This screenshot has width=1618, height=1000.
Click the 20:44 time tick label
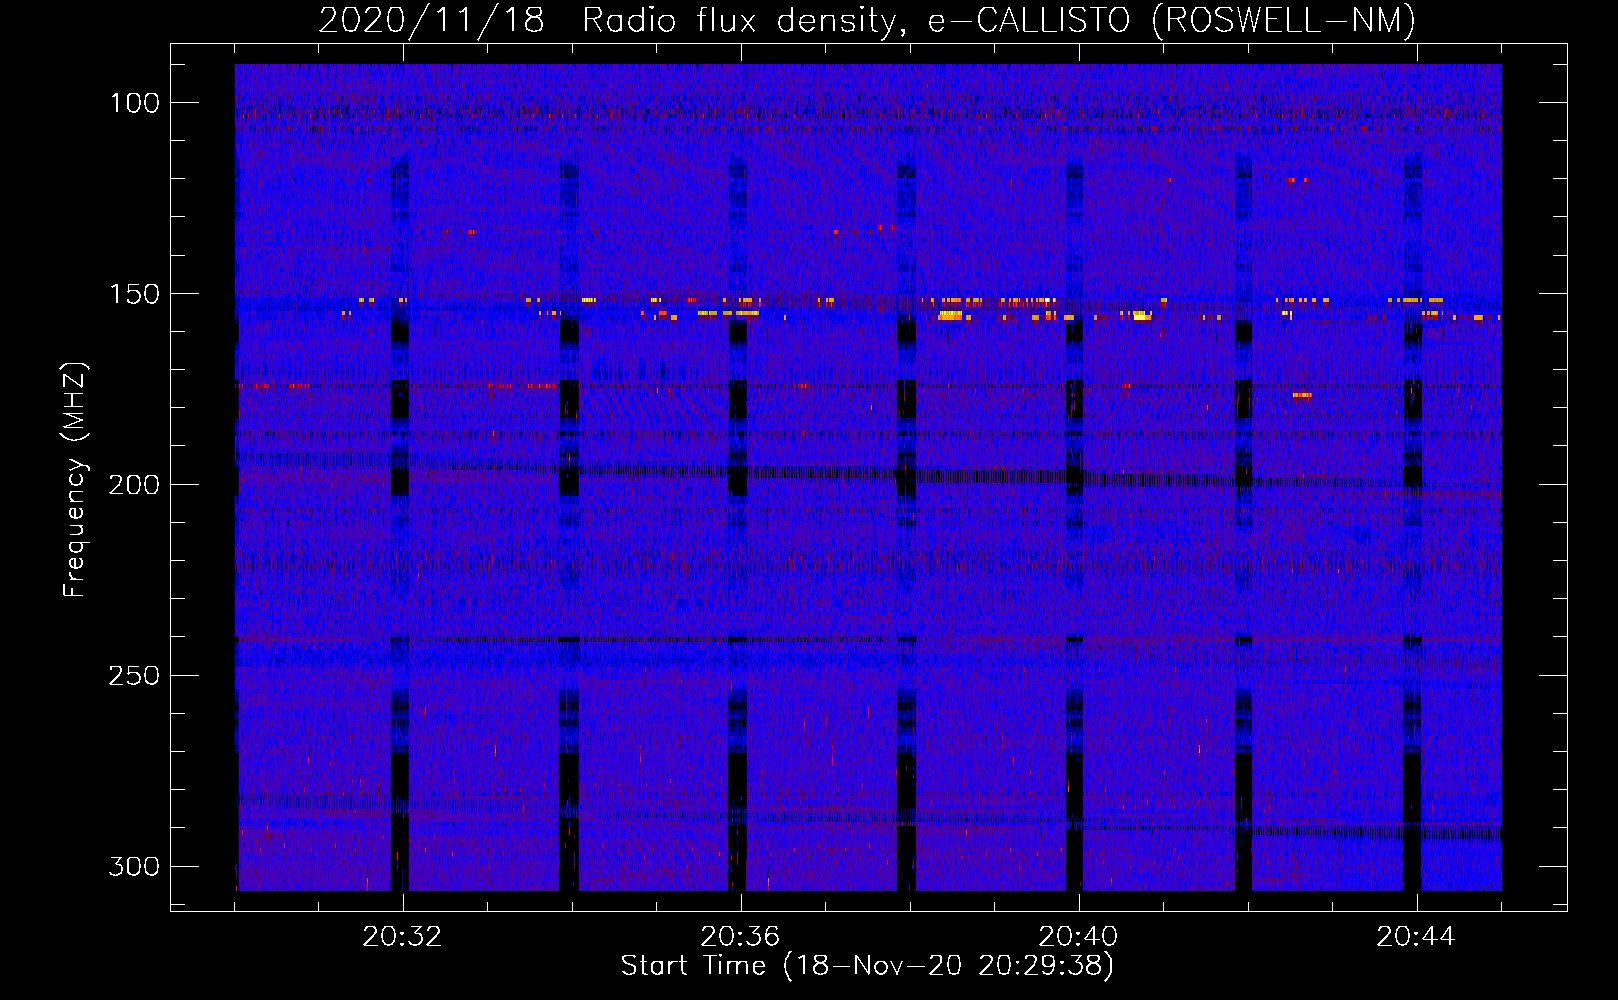pyautogui.click(x=1416, y=937)
